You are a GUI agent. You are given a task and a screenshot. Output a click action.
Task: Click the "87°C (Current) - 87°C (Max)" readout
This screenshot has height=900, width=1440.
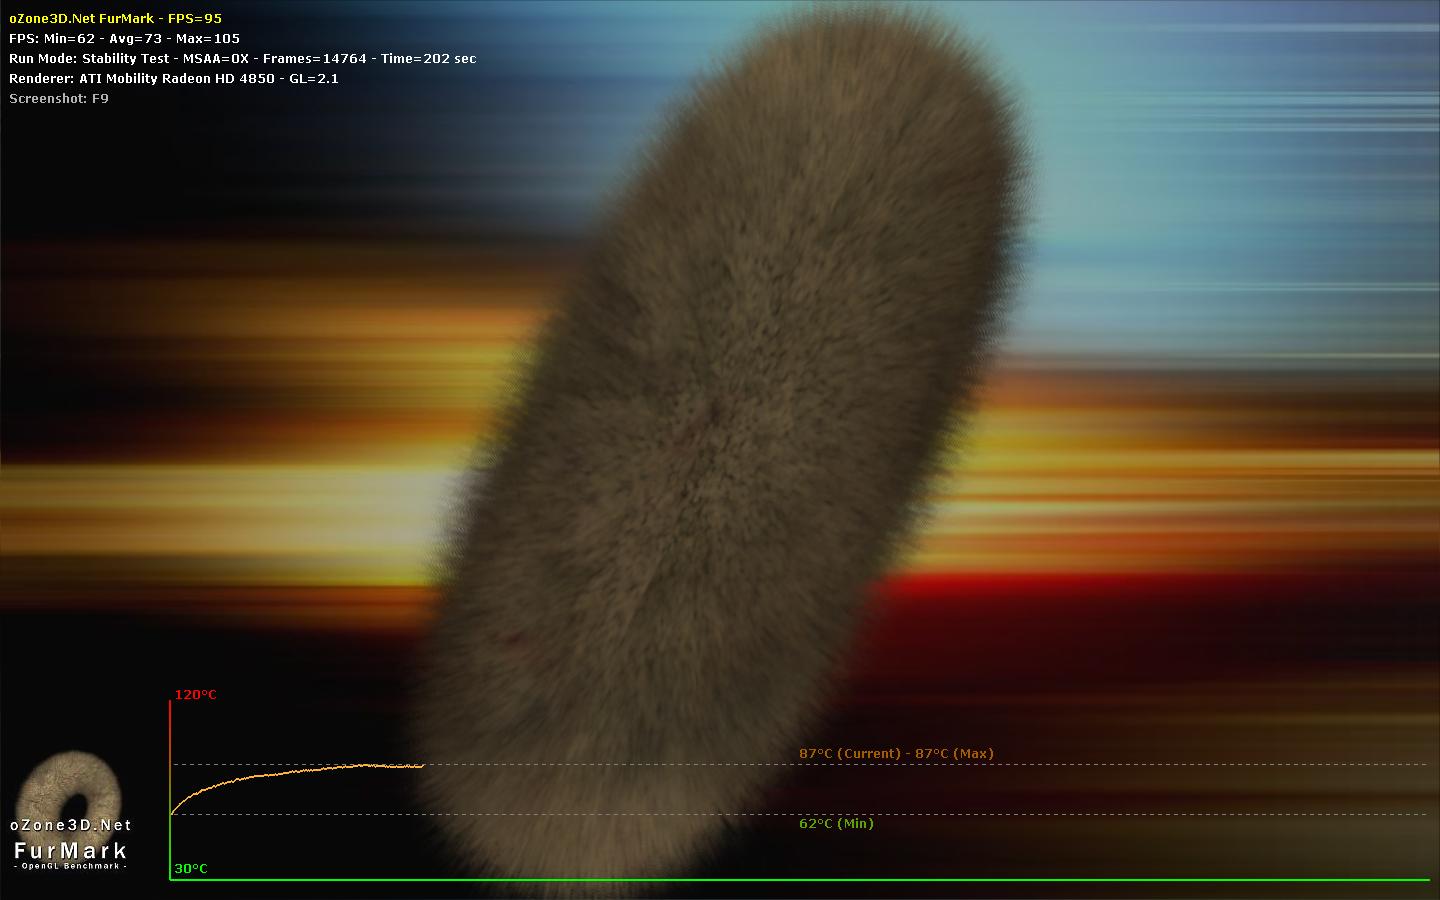pyautogui.click(x=896, y=753)
